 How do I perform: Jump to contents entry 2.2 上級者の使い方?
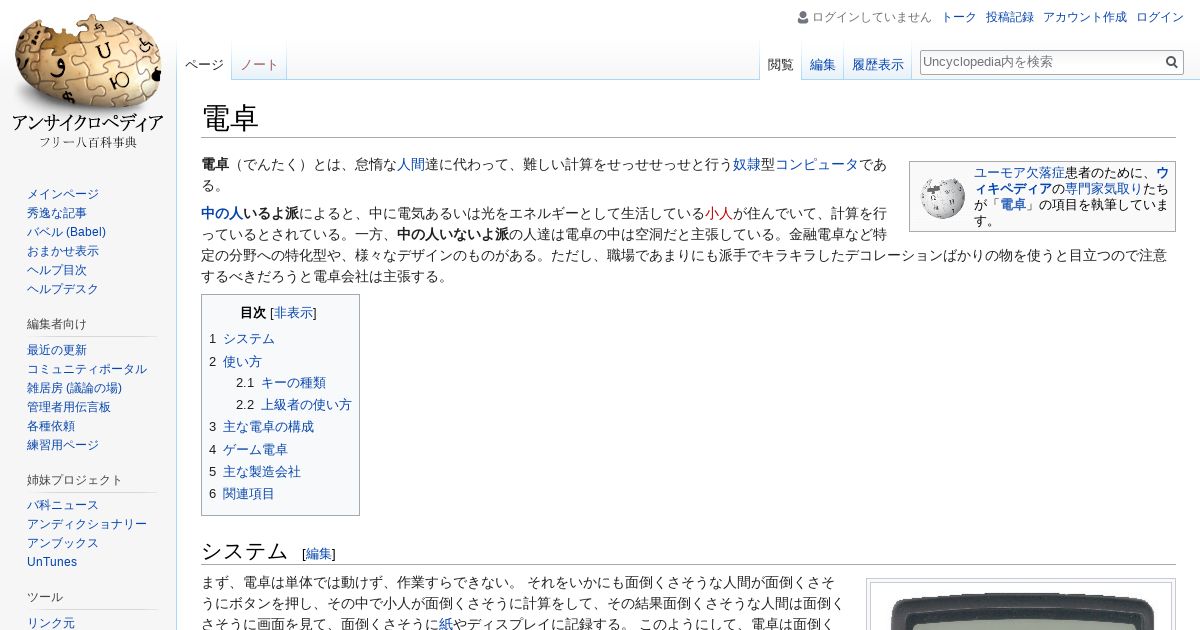click(294, 405)
